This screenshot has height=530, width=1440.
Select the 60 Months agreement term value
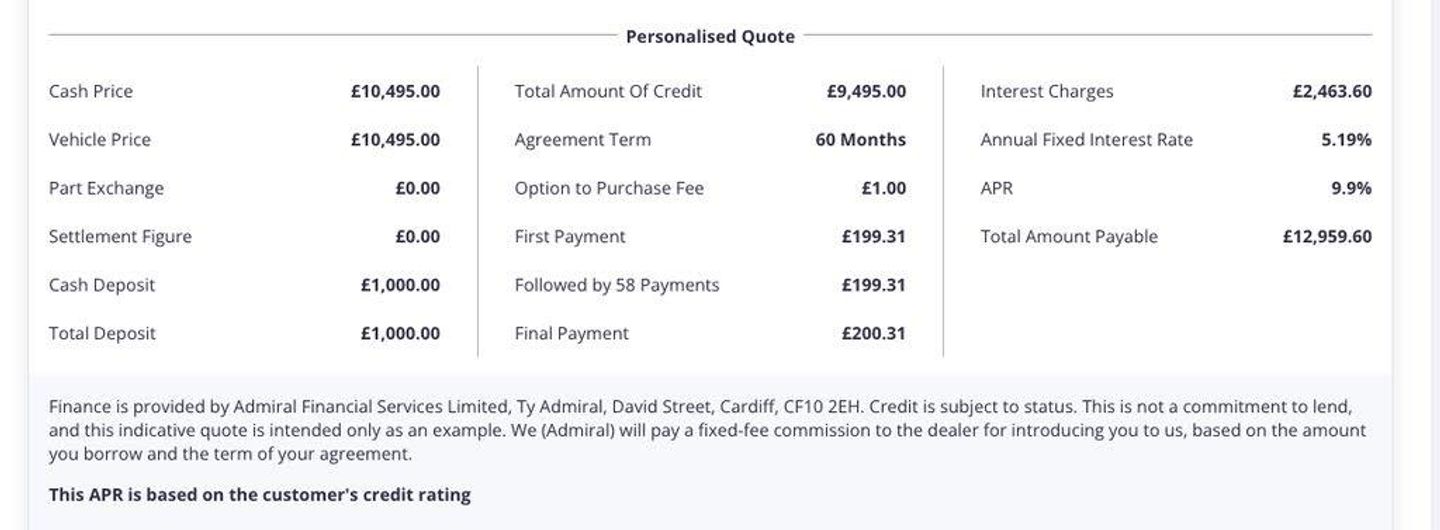[x=861, y=140]
